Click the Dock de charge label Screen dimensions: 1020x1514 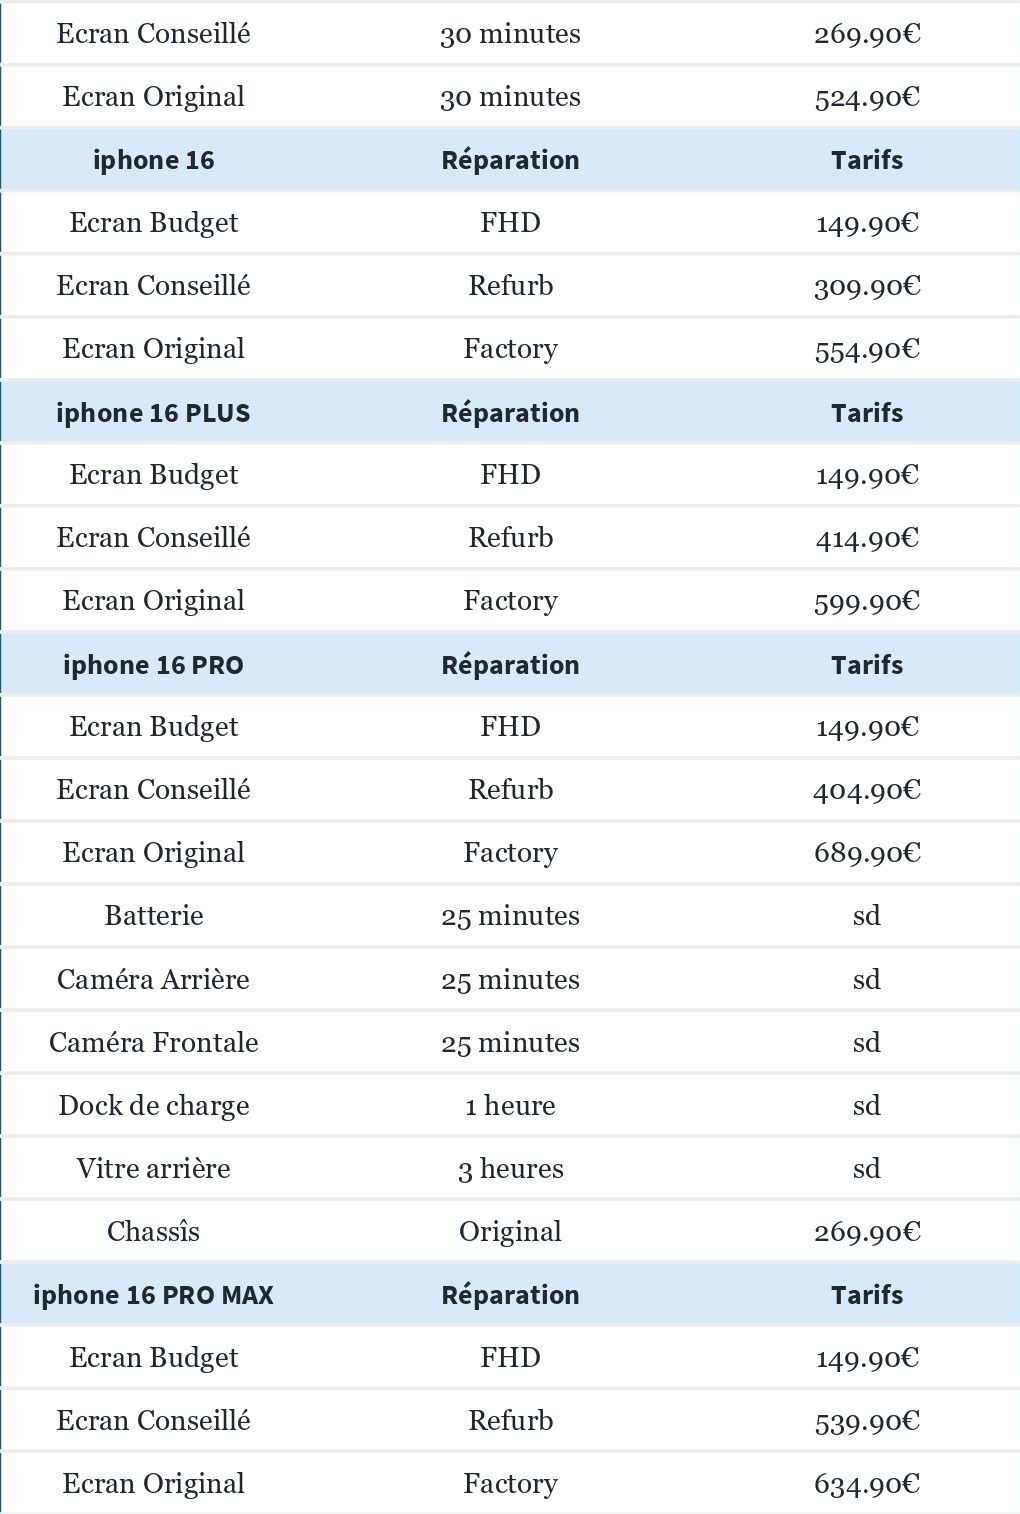(x=153, y=1105)
